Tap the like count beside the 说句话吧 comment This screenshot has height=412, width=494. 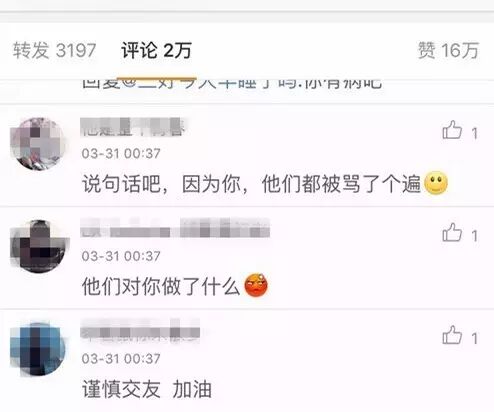coord(474,134)
